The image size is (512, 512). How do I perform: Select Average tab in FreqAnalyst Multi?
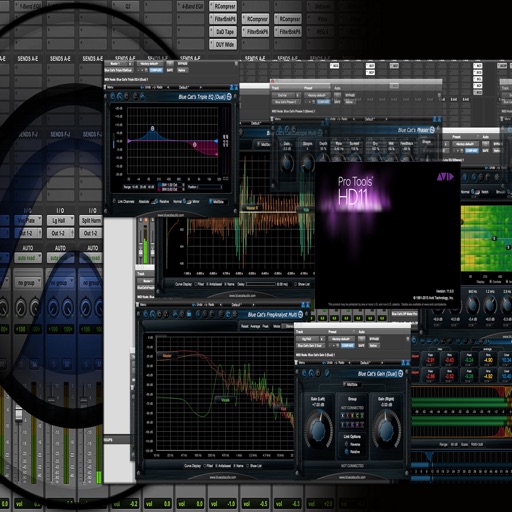255,326
